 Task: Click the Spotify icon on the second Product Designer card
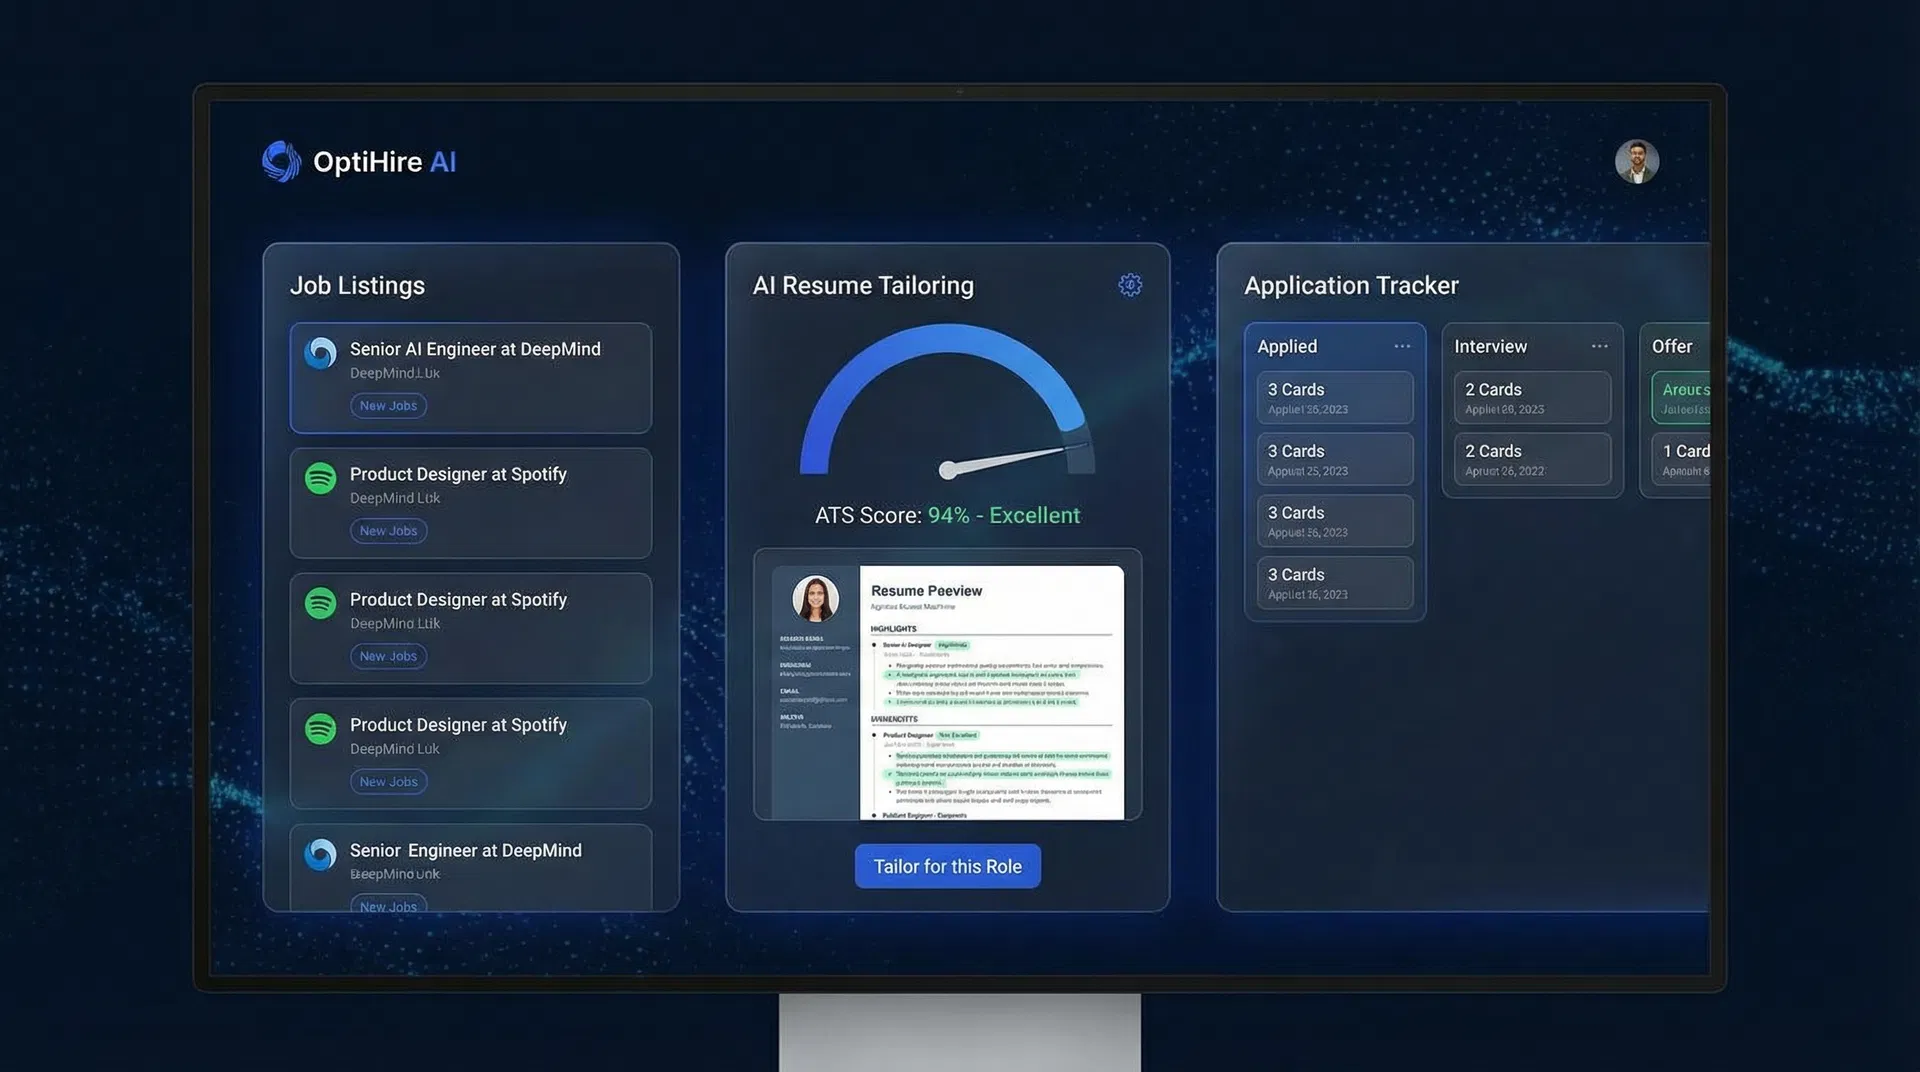320,603
